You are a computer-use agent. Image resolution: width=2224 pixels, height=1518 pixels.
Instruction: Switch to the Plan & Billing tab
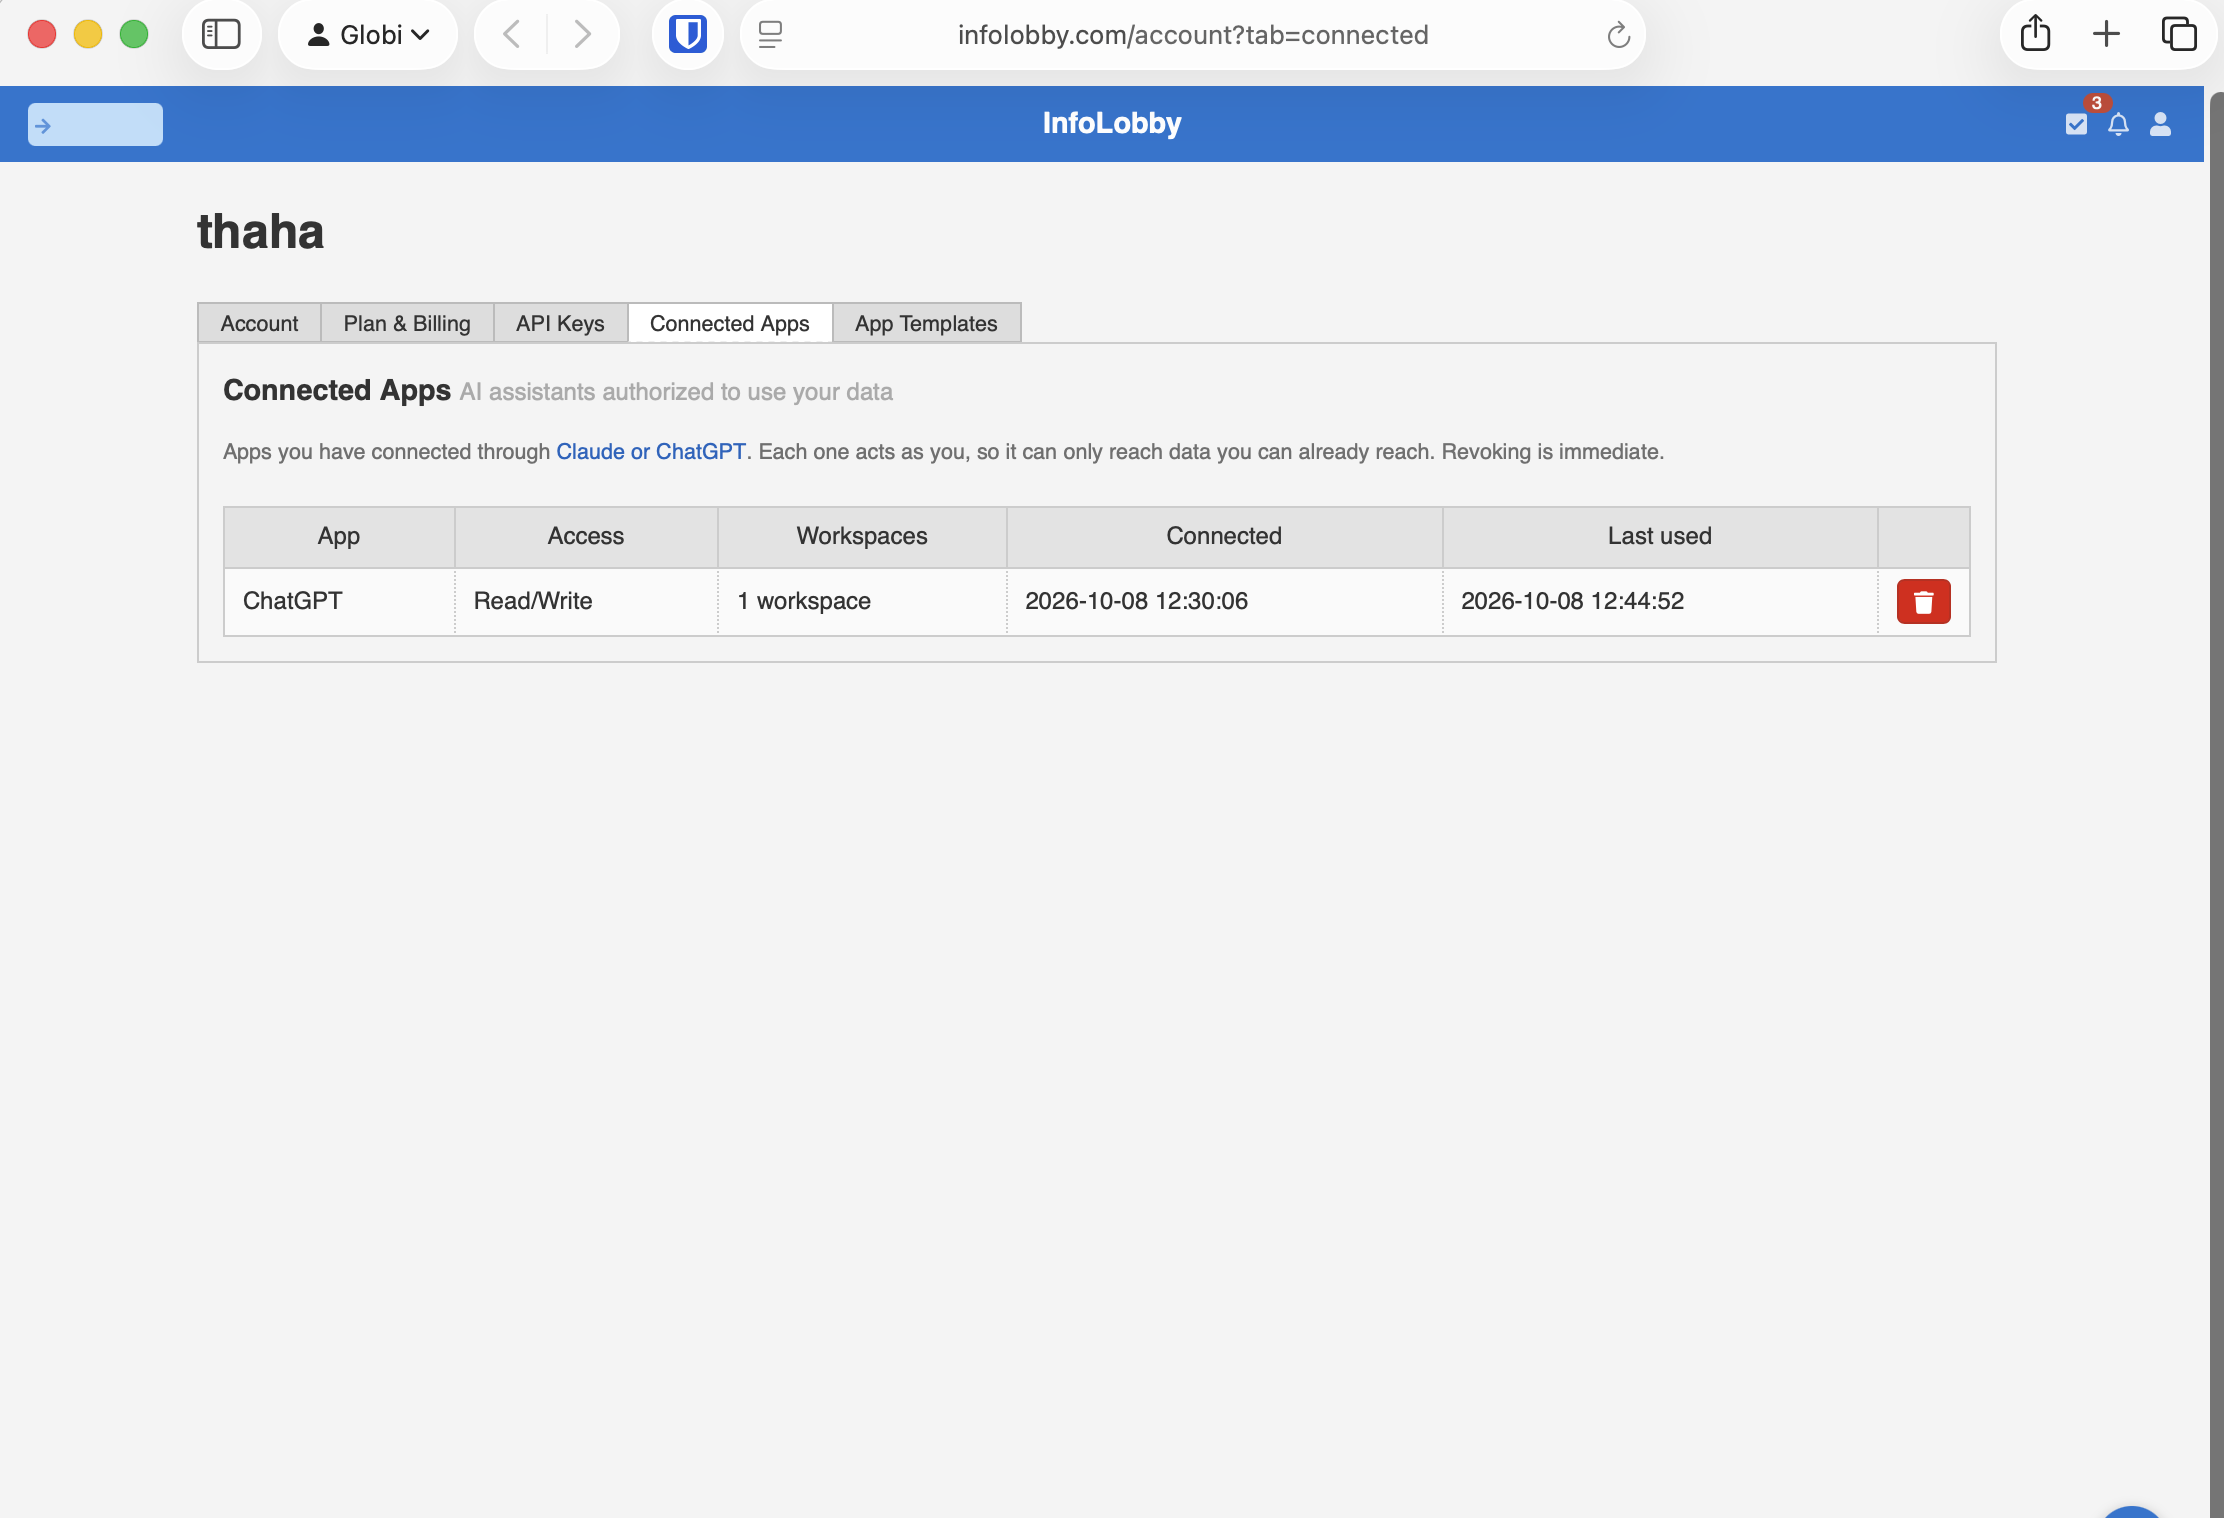407,323
